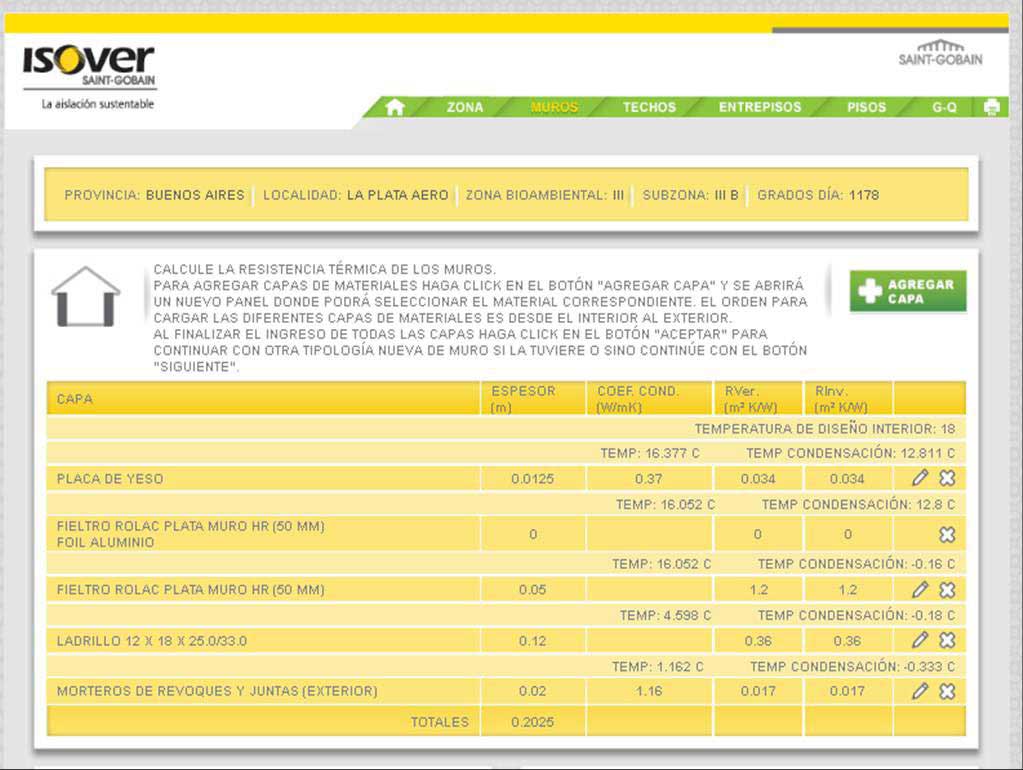The height and width of the screenshot is (770, 1023).
Task: Remove the Foil Aluminio layer row
Action: [947, 534]
